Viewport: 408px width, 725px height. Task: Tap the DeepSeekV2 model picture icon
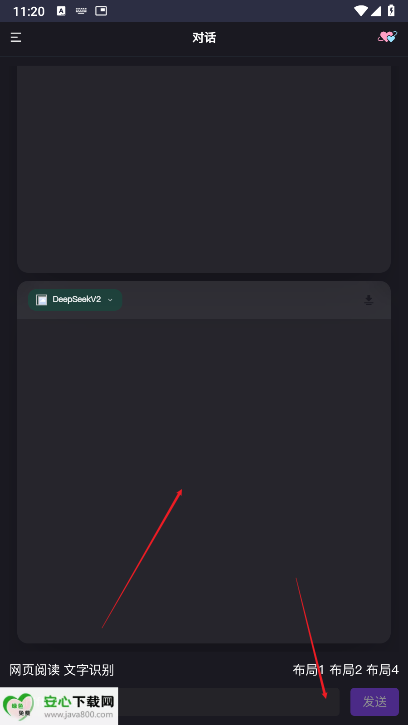tap(42, 300)
